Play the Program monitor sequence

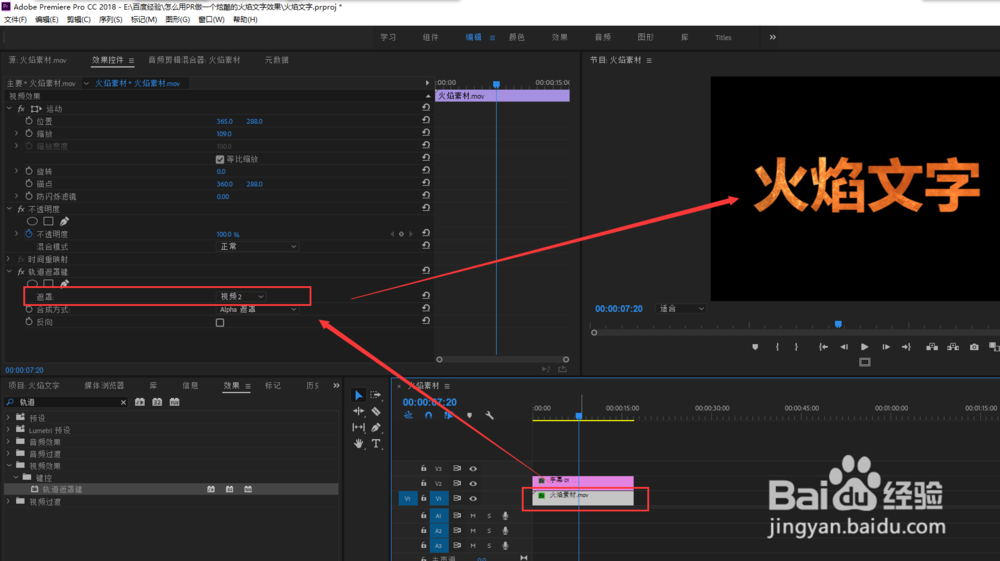coord(864,347)
